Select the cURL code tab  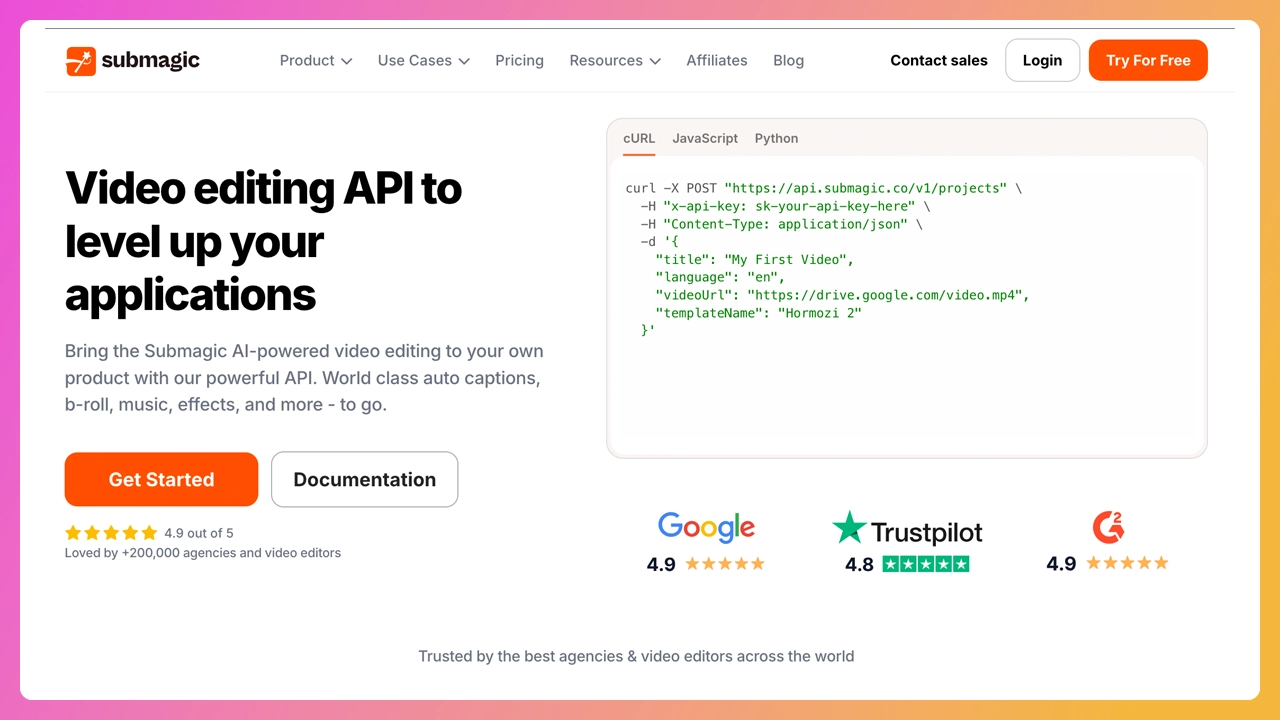click(639, 138)
